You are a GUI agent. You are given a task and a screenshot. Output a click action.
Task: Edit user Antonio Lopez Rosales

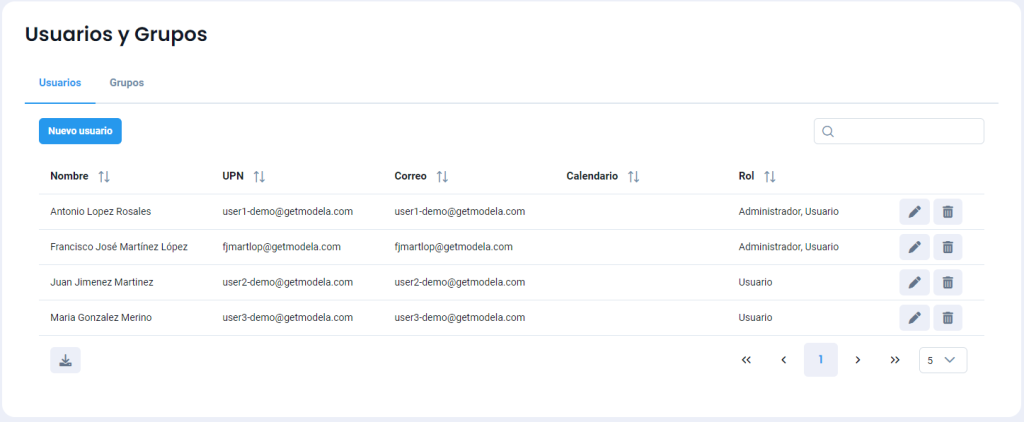point(914,212)
